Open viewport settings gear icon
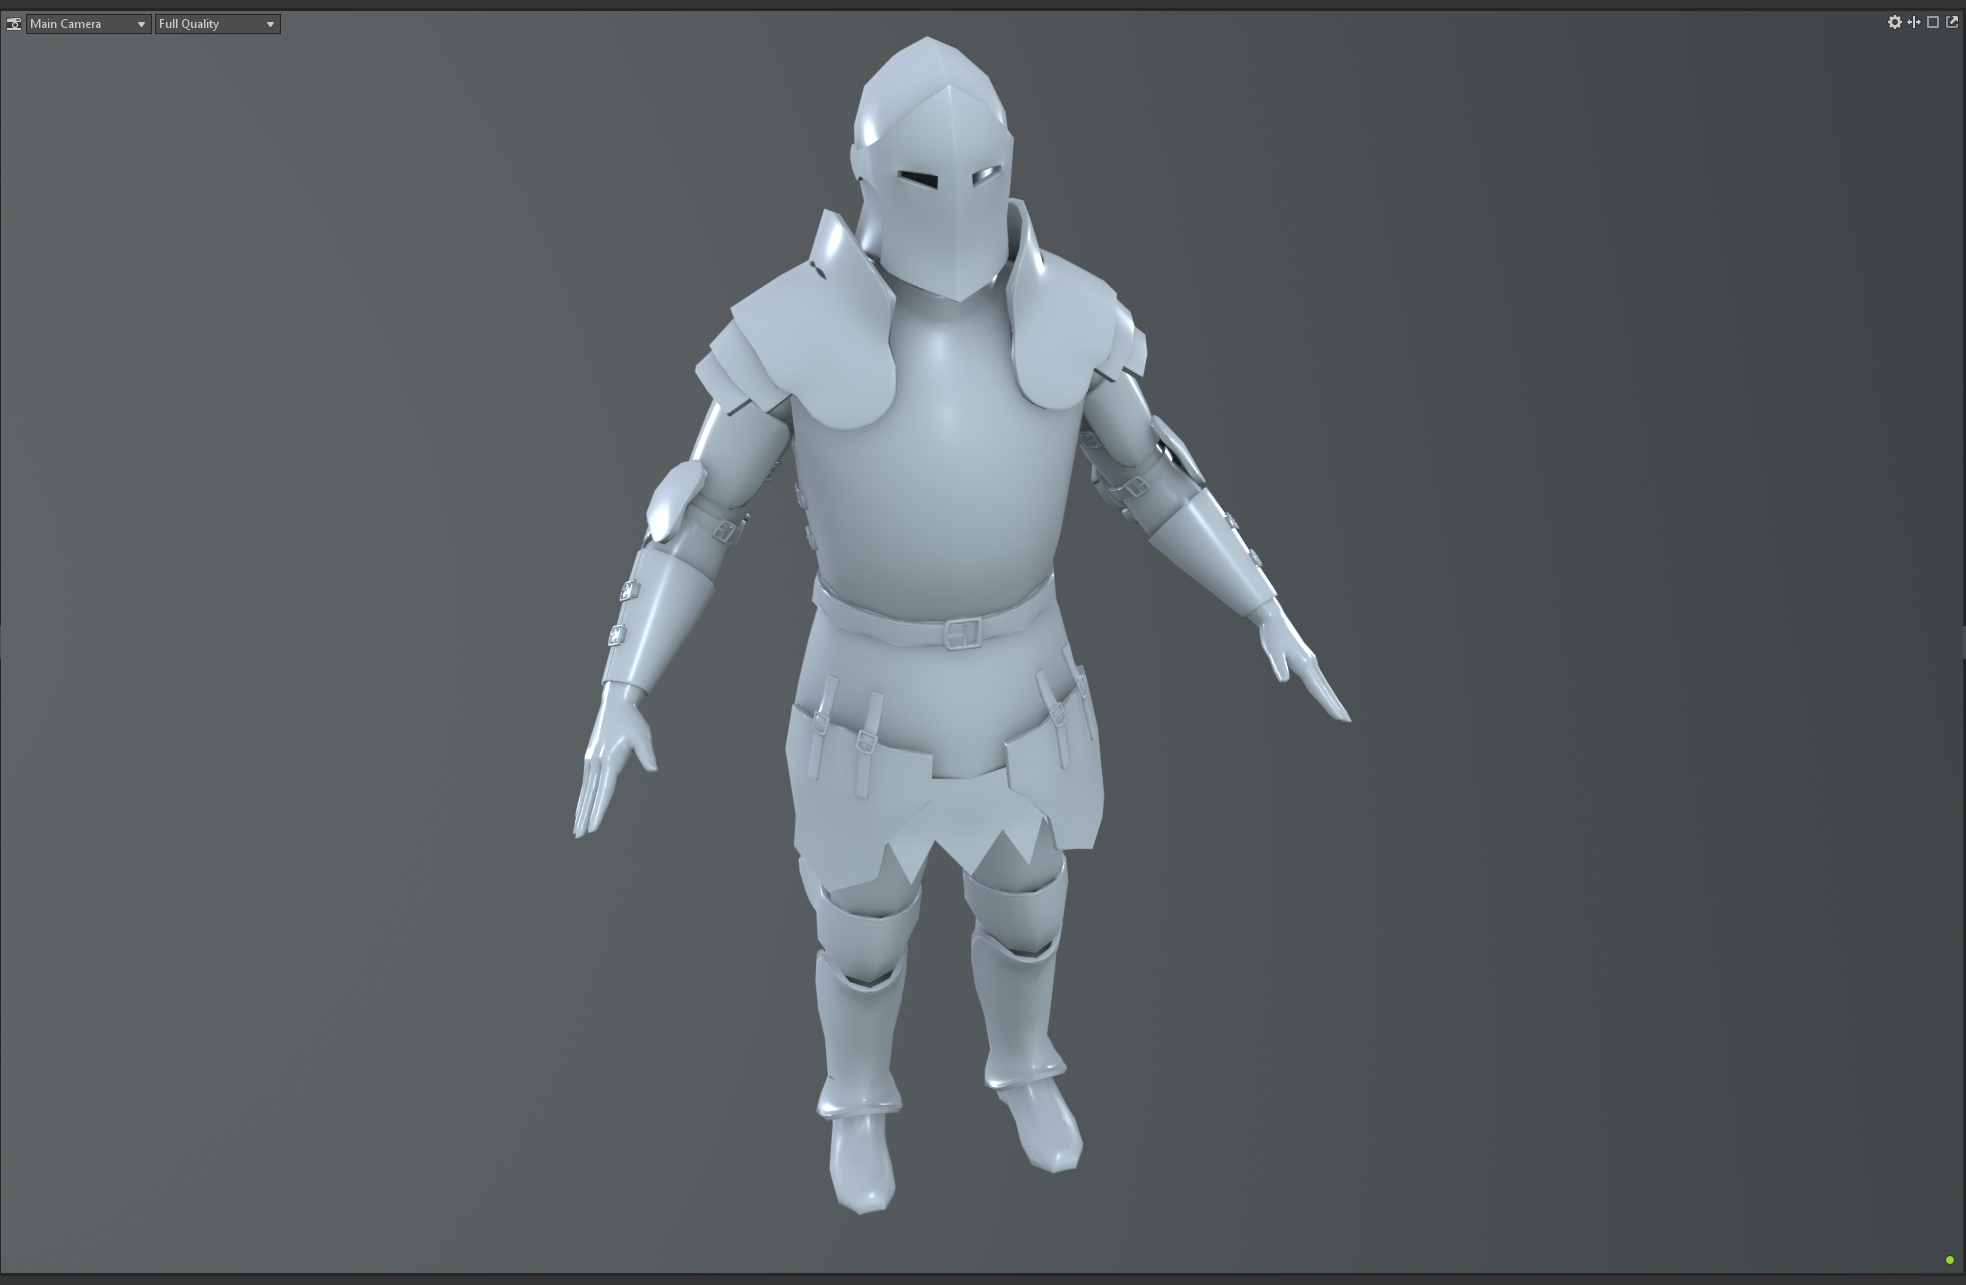 (x=1894, y=22)
